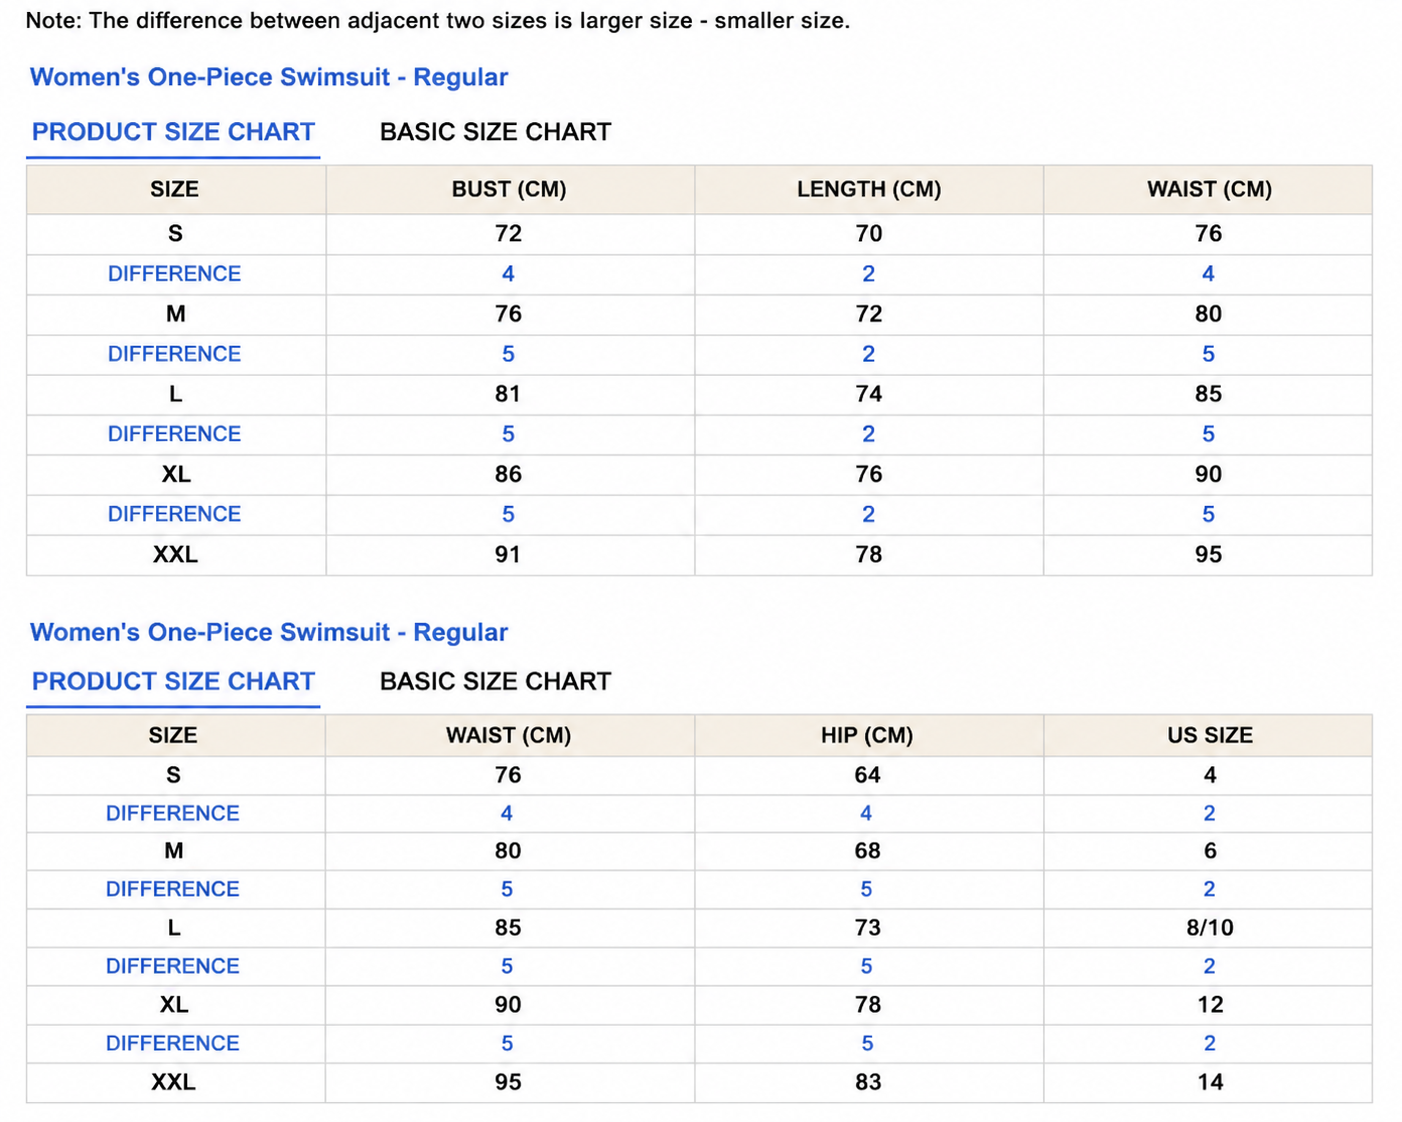Click the WAIST (CM) header in bottom table
This screenshot has height=1122, width=1402.
click(x=508, y=735)
